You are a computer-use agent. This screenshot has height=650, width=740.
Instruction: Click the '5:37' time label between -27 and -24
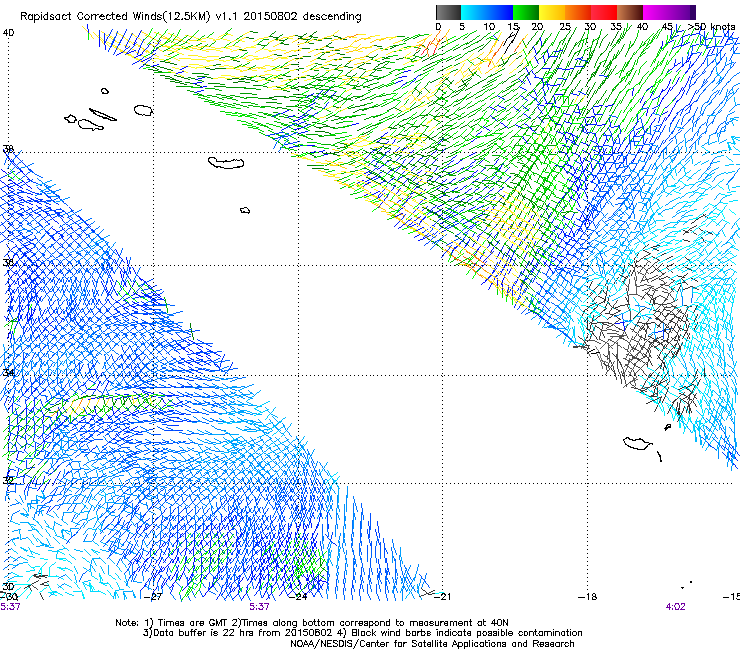(260, 607)
